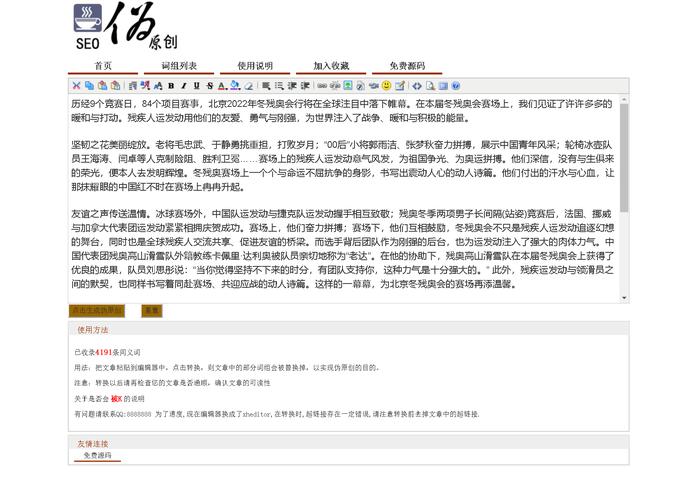The height and width of the screenshot is (500, 688).
Task: Toggle strikethrough formatting in the editor
Action: pos(210,86)
